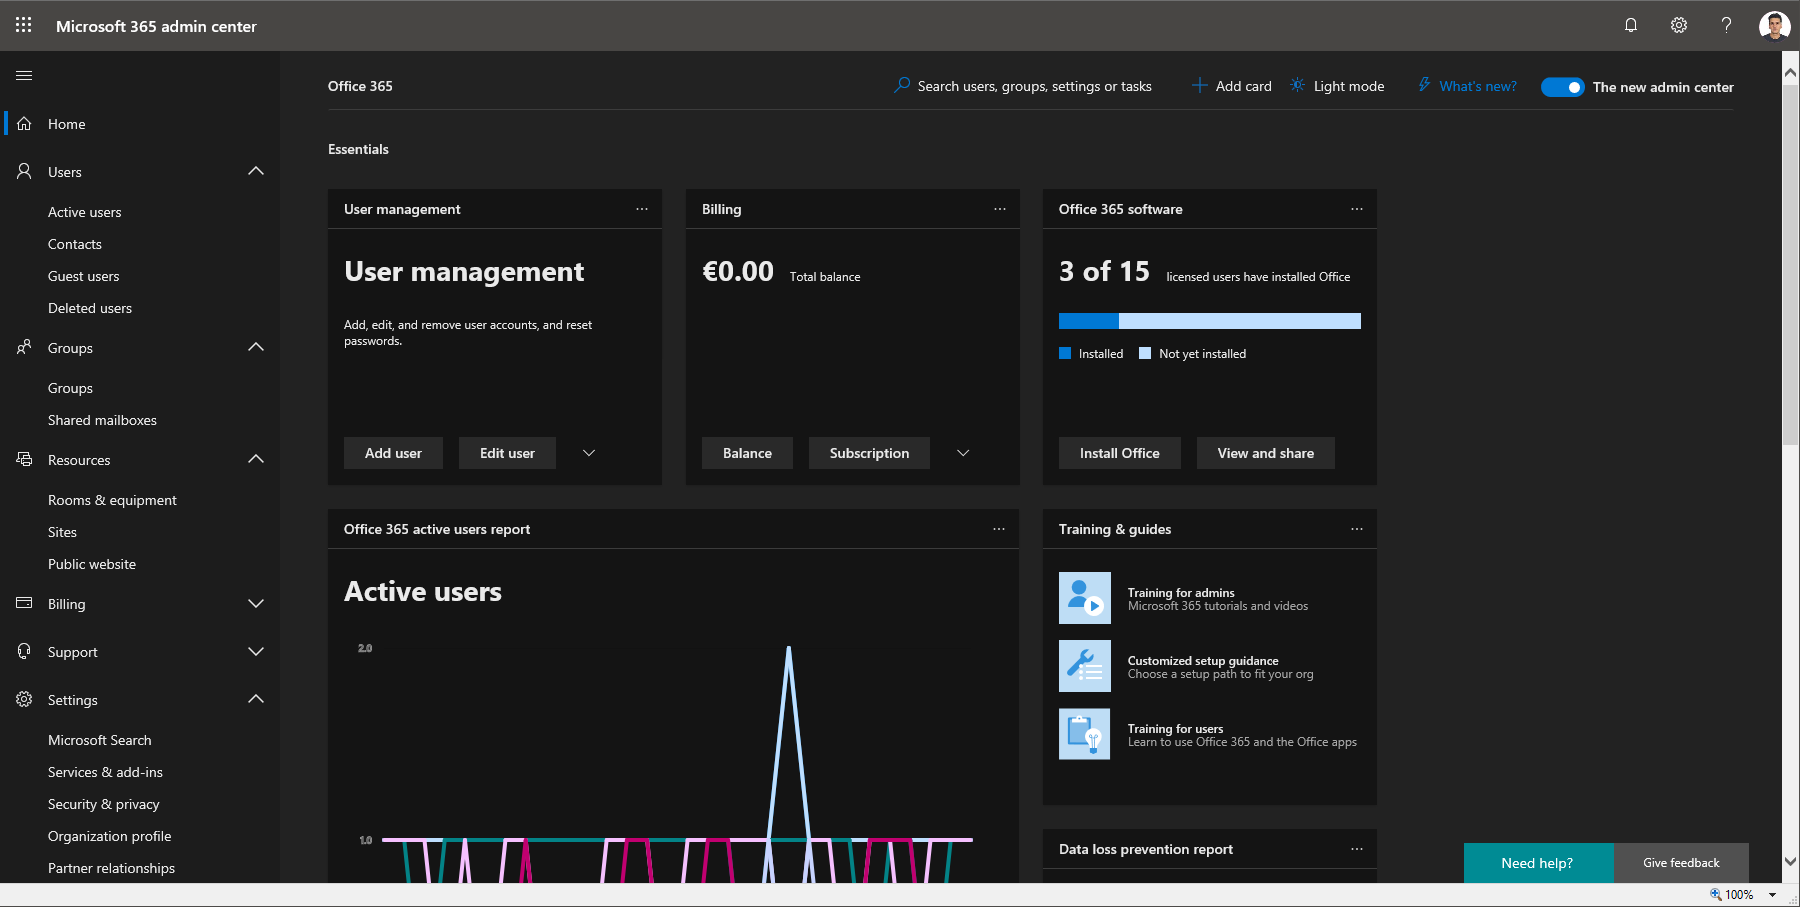Screen dimensions: 1800x907
Task: Open Customized setup guidance wrench icon
Action: [x=1085, y=666]
